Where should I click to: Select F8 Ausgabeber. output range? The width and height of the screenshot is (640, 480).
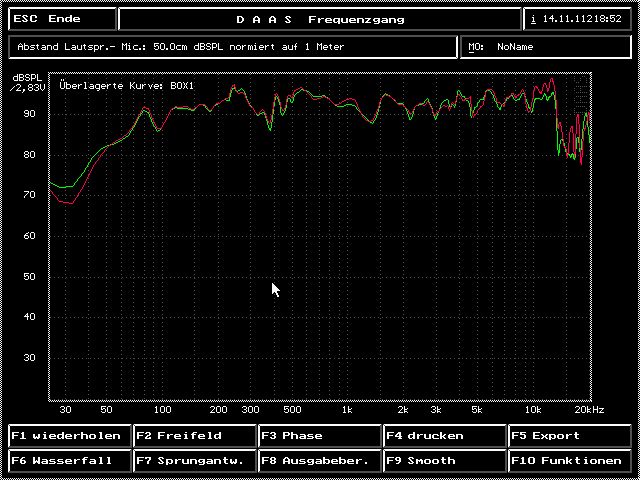[x=319, y=461]
